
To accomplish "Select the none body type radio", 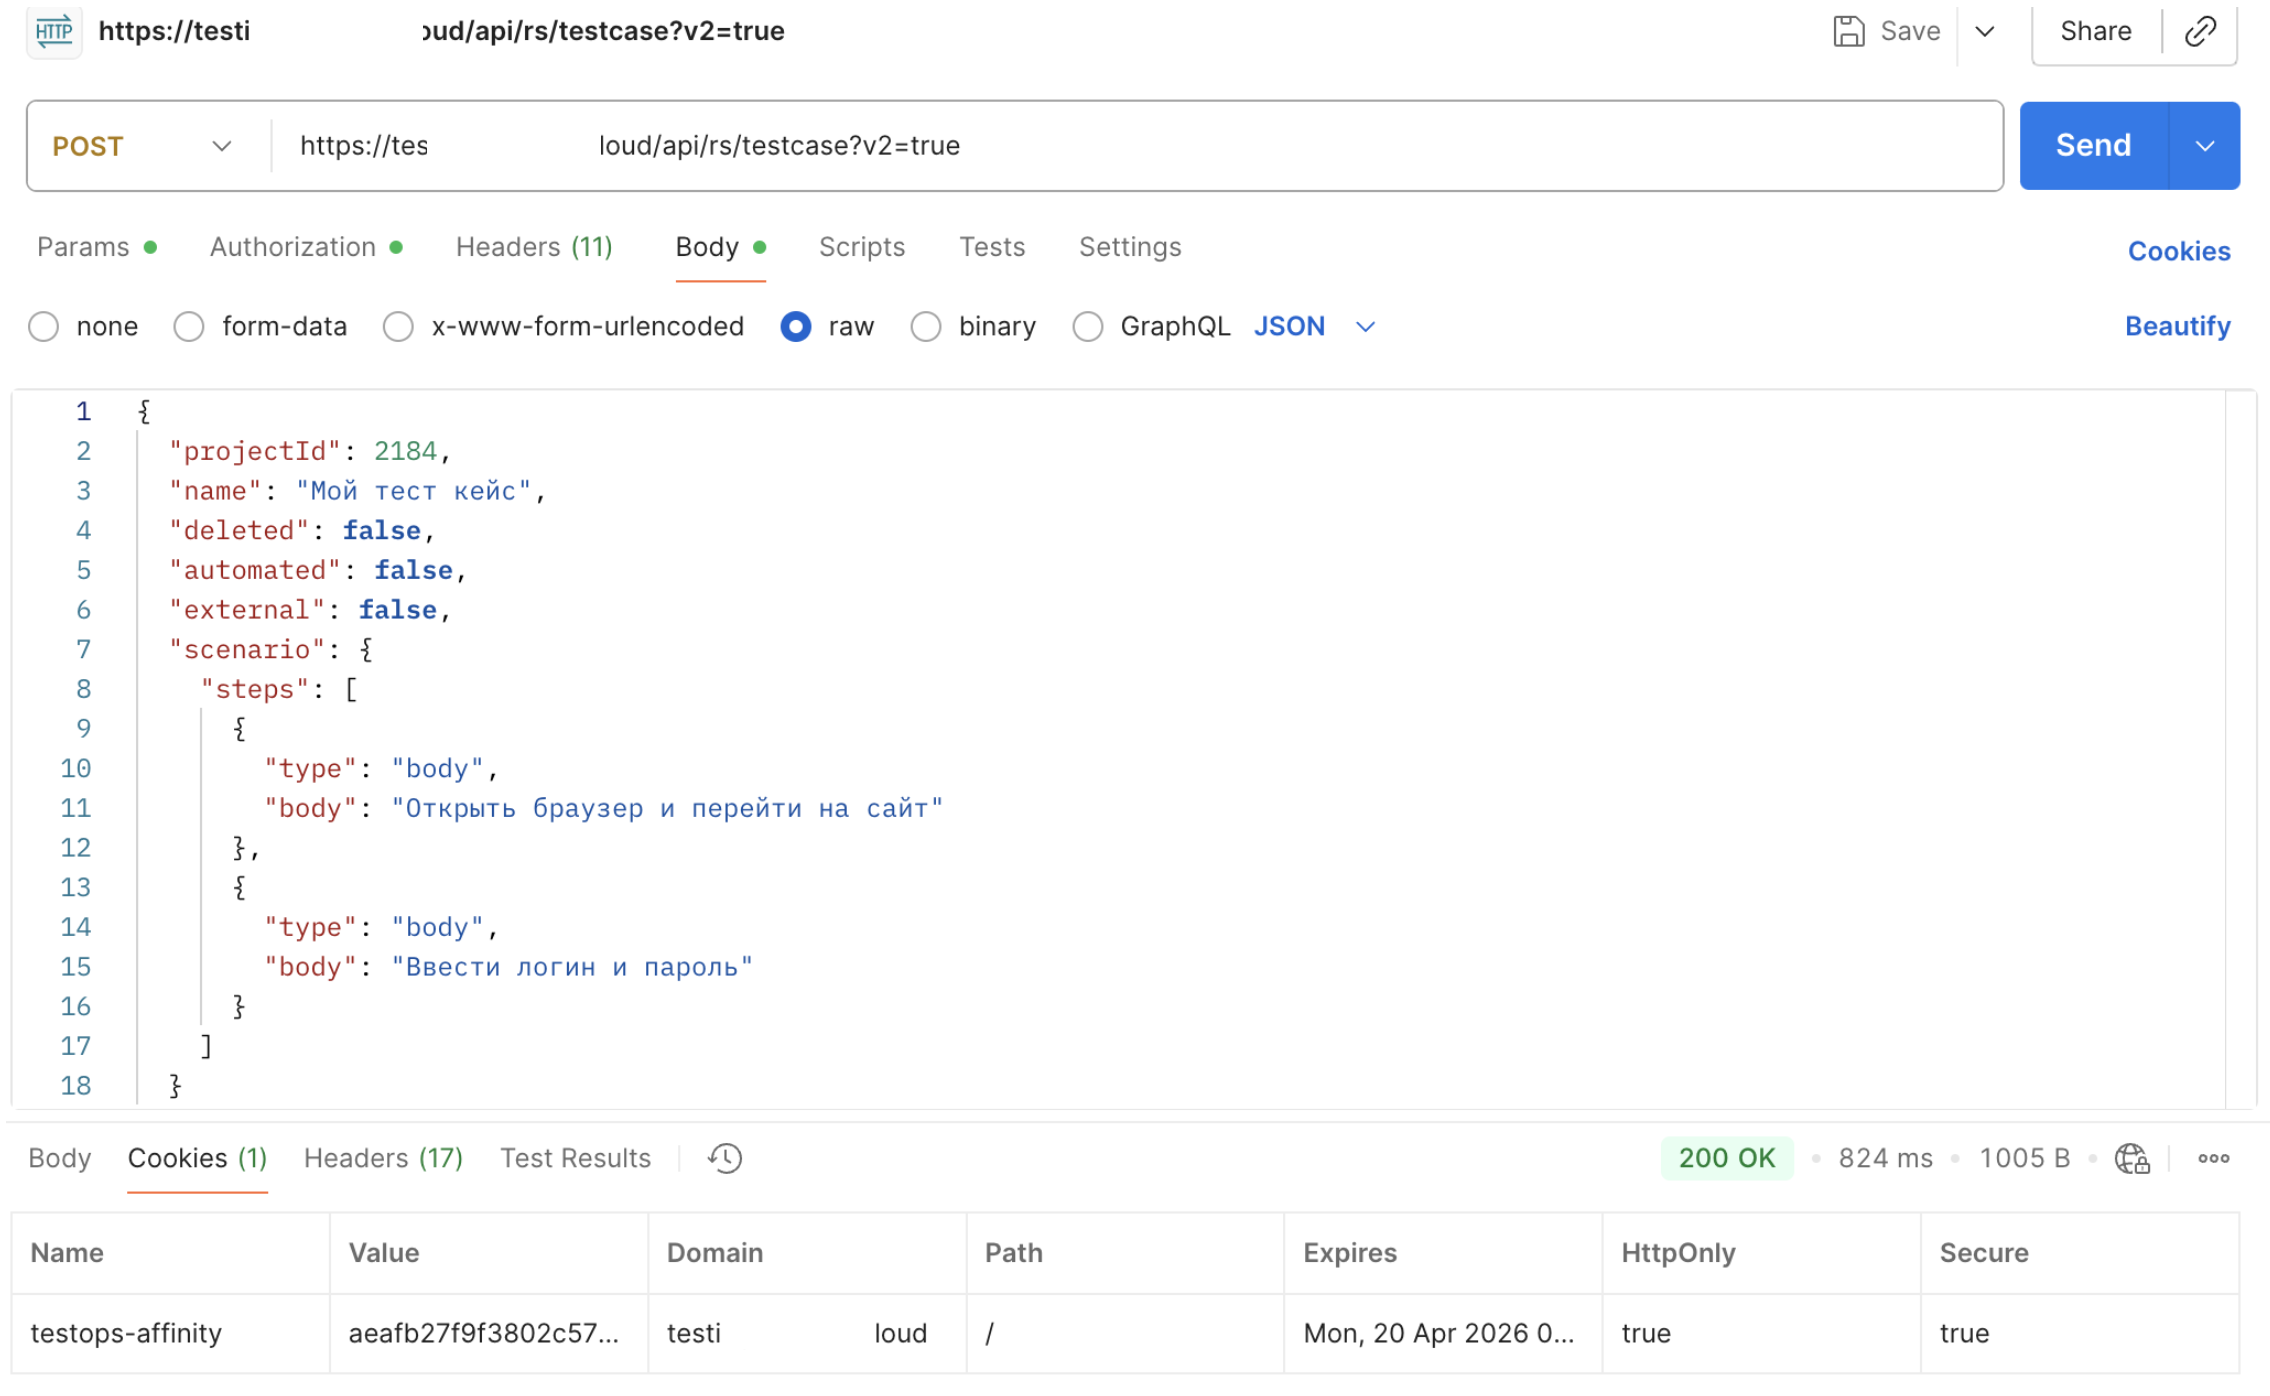I will (43, 326).
